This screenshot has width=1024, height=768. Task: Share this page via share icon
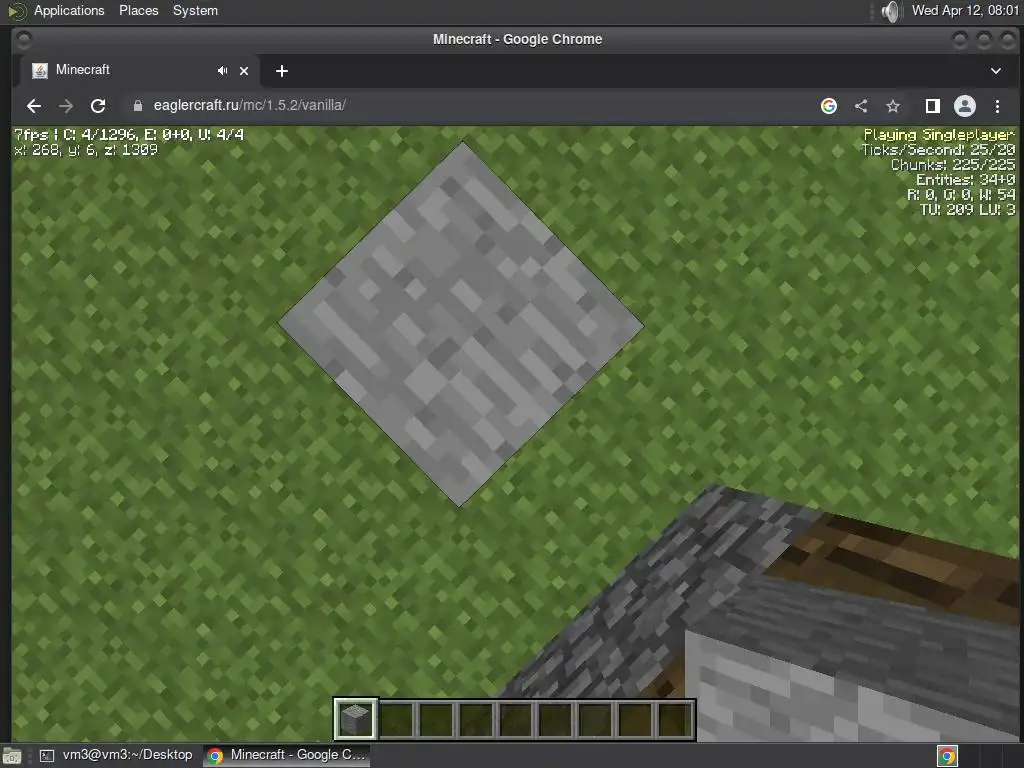[x=861, y=106]
